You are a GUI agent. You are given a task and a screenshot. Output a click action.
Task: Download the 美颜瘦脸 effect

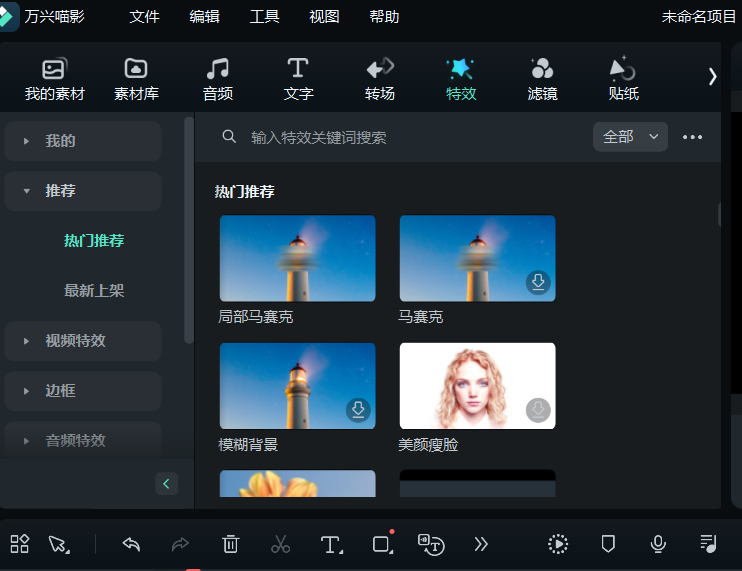click(538, 410)
